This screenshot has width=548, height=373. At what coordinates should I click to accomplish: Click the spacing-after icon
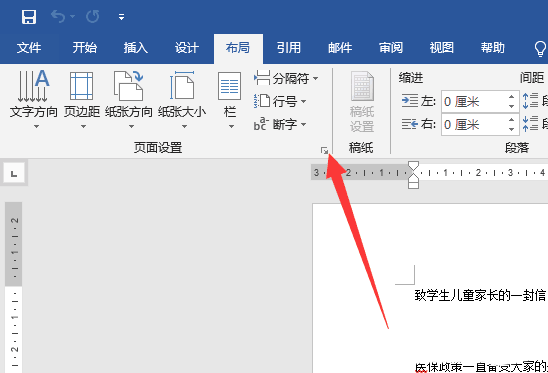click(531, 124)
